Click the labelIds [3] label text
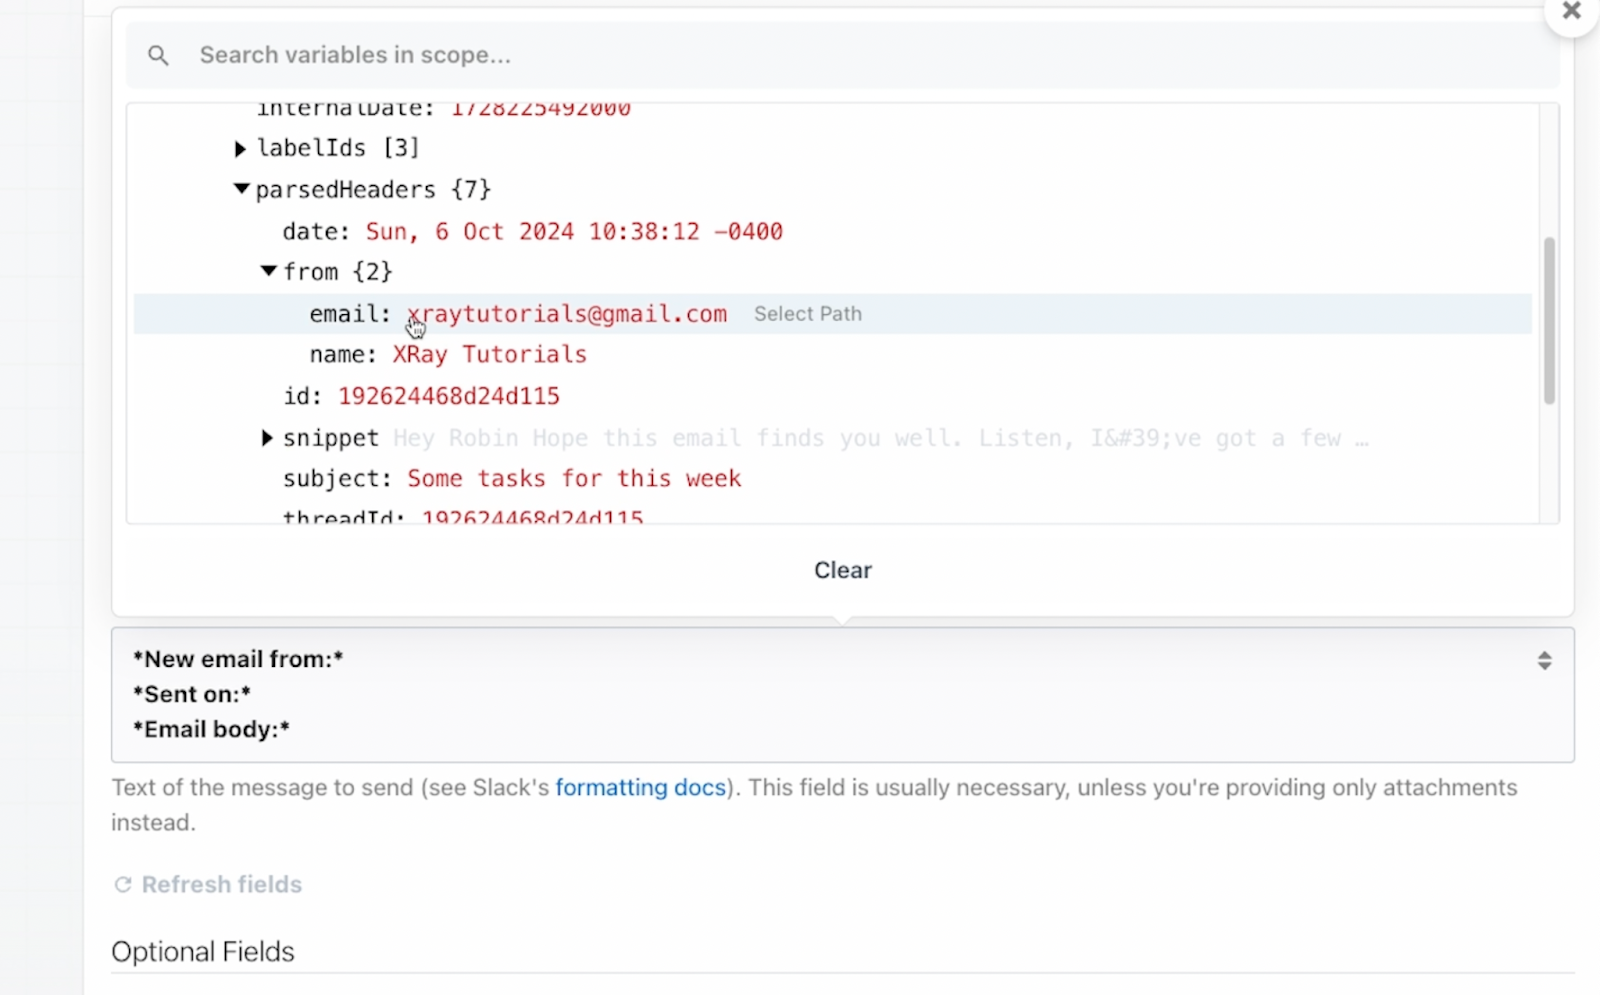 pyautogui.click(x=338, y=149)
